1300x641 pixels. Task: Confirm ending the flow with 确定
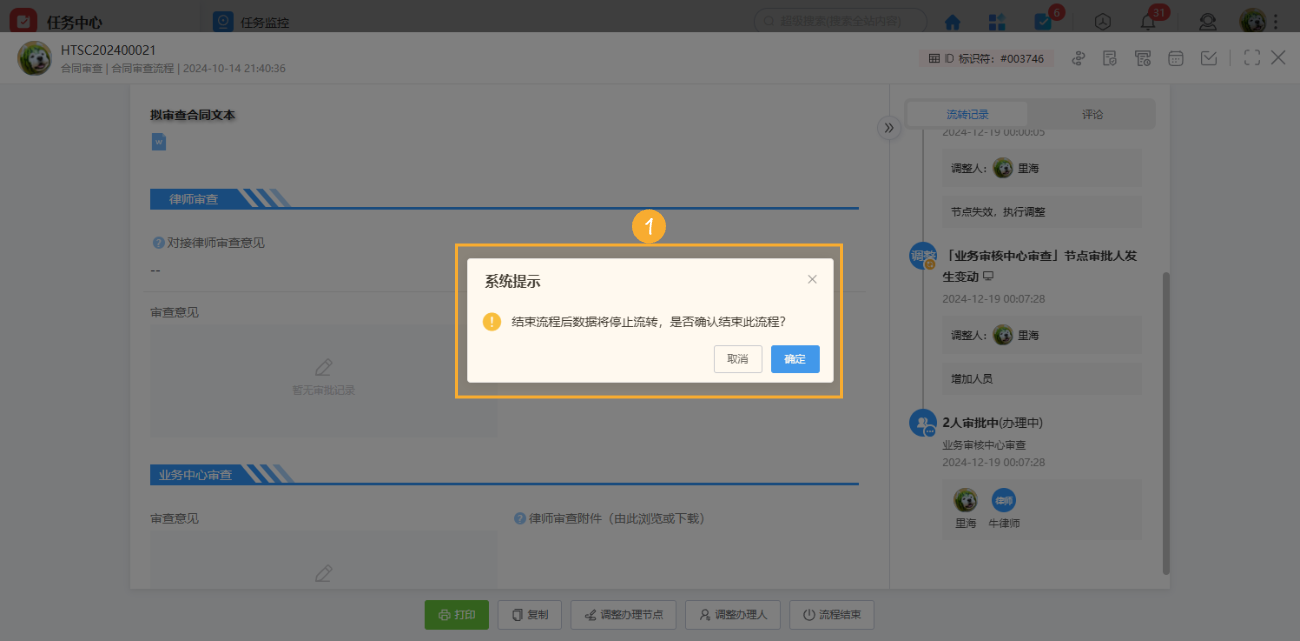(794, 359)
